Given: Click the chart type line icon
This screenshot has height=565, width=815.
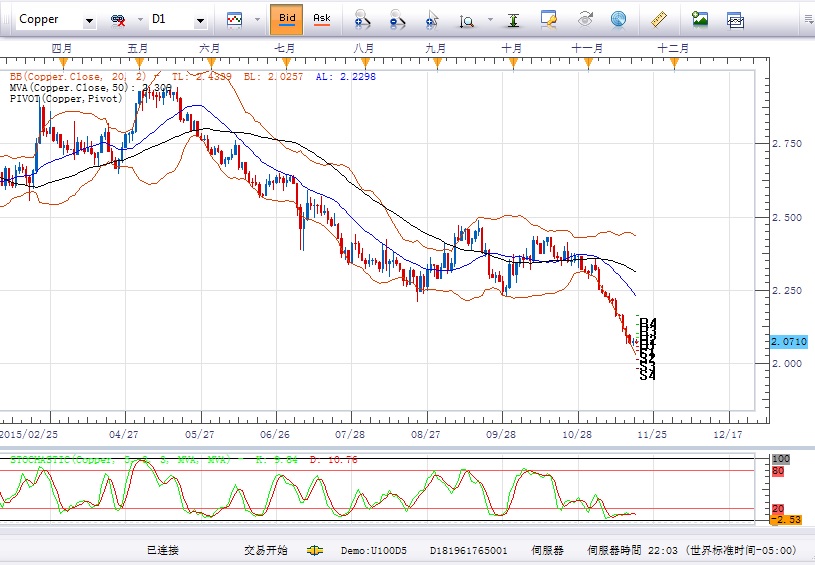Looking at the screenshot, I should [235, 19].
